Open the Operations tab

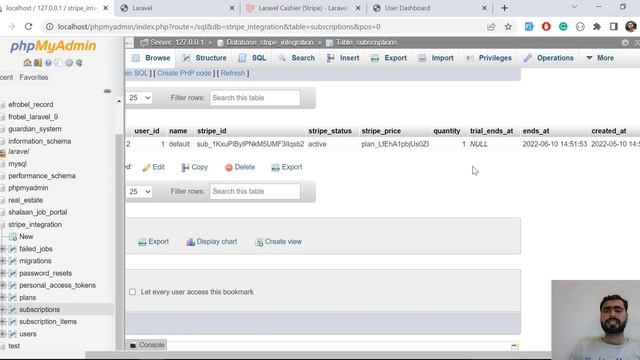point(549,58)
